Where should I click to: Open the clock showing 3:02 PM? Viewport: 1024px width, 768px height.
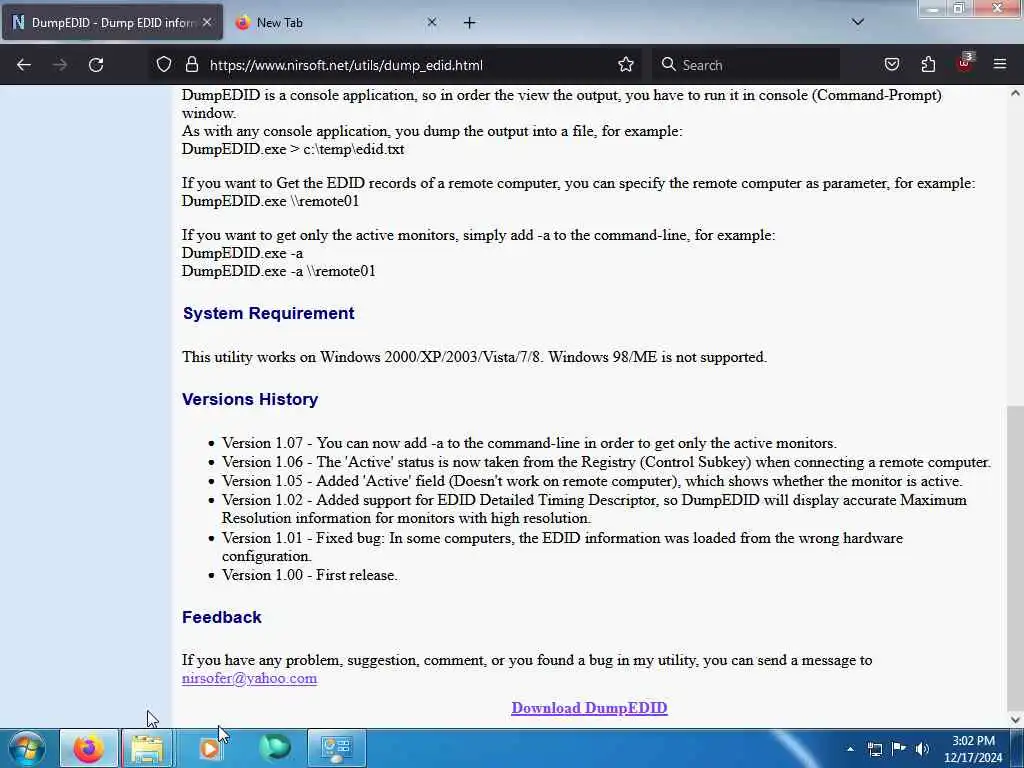click(x=973, y=749)
